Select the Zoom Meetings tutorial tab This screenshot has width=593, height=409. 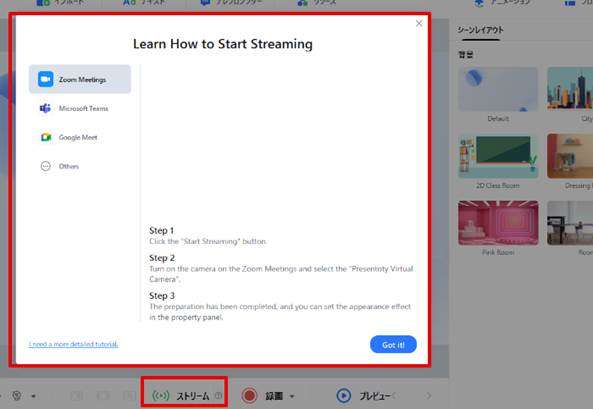click(80, 79)
